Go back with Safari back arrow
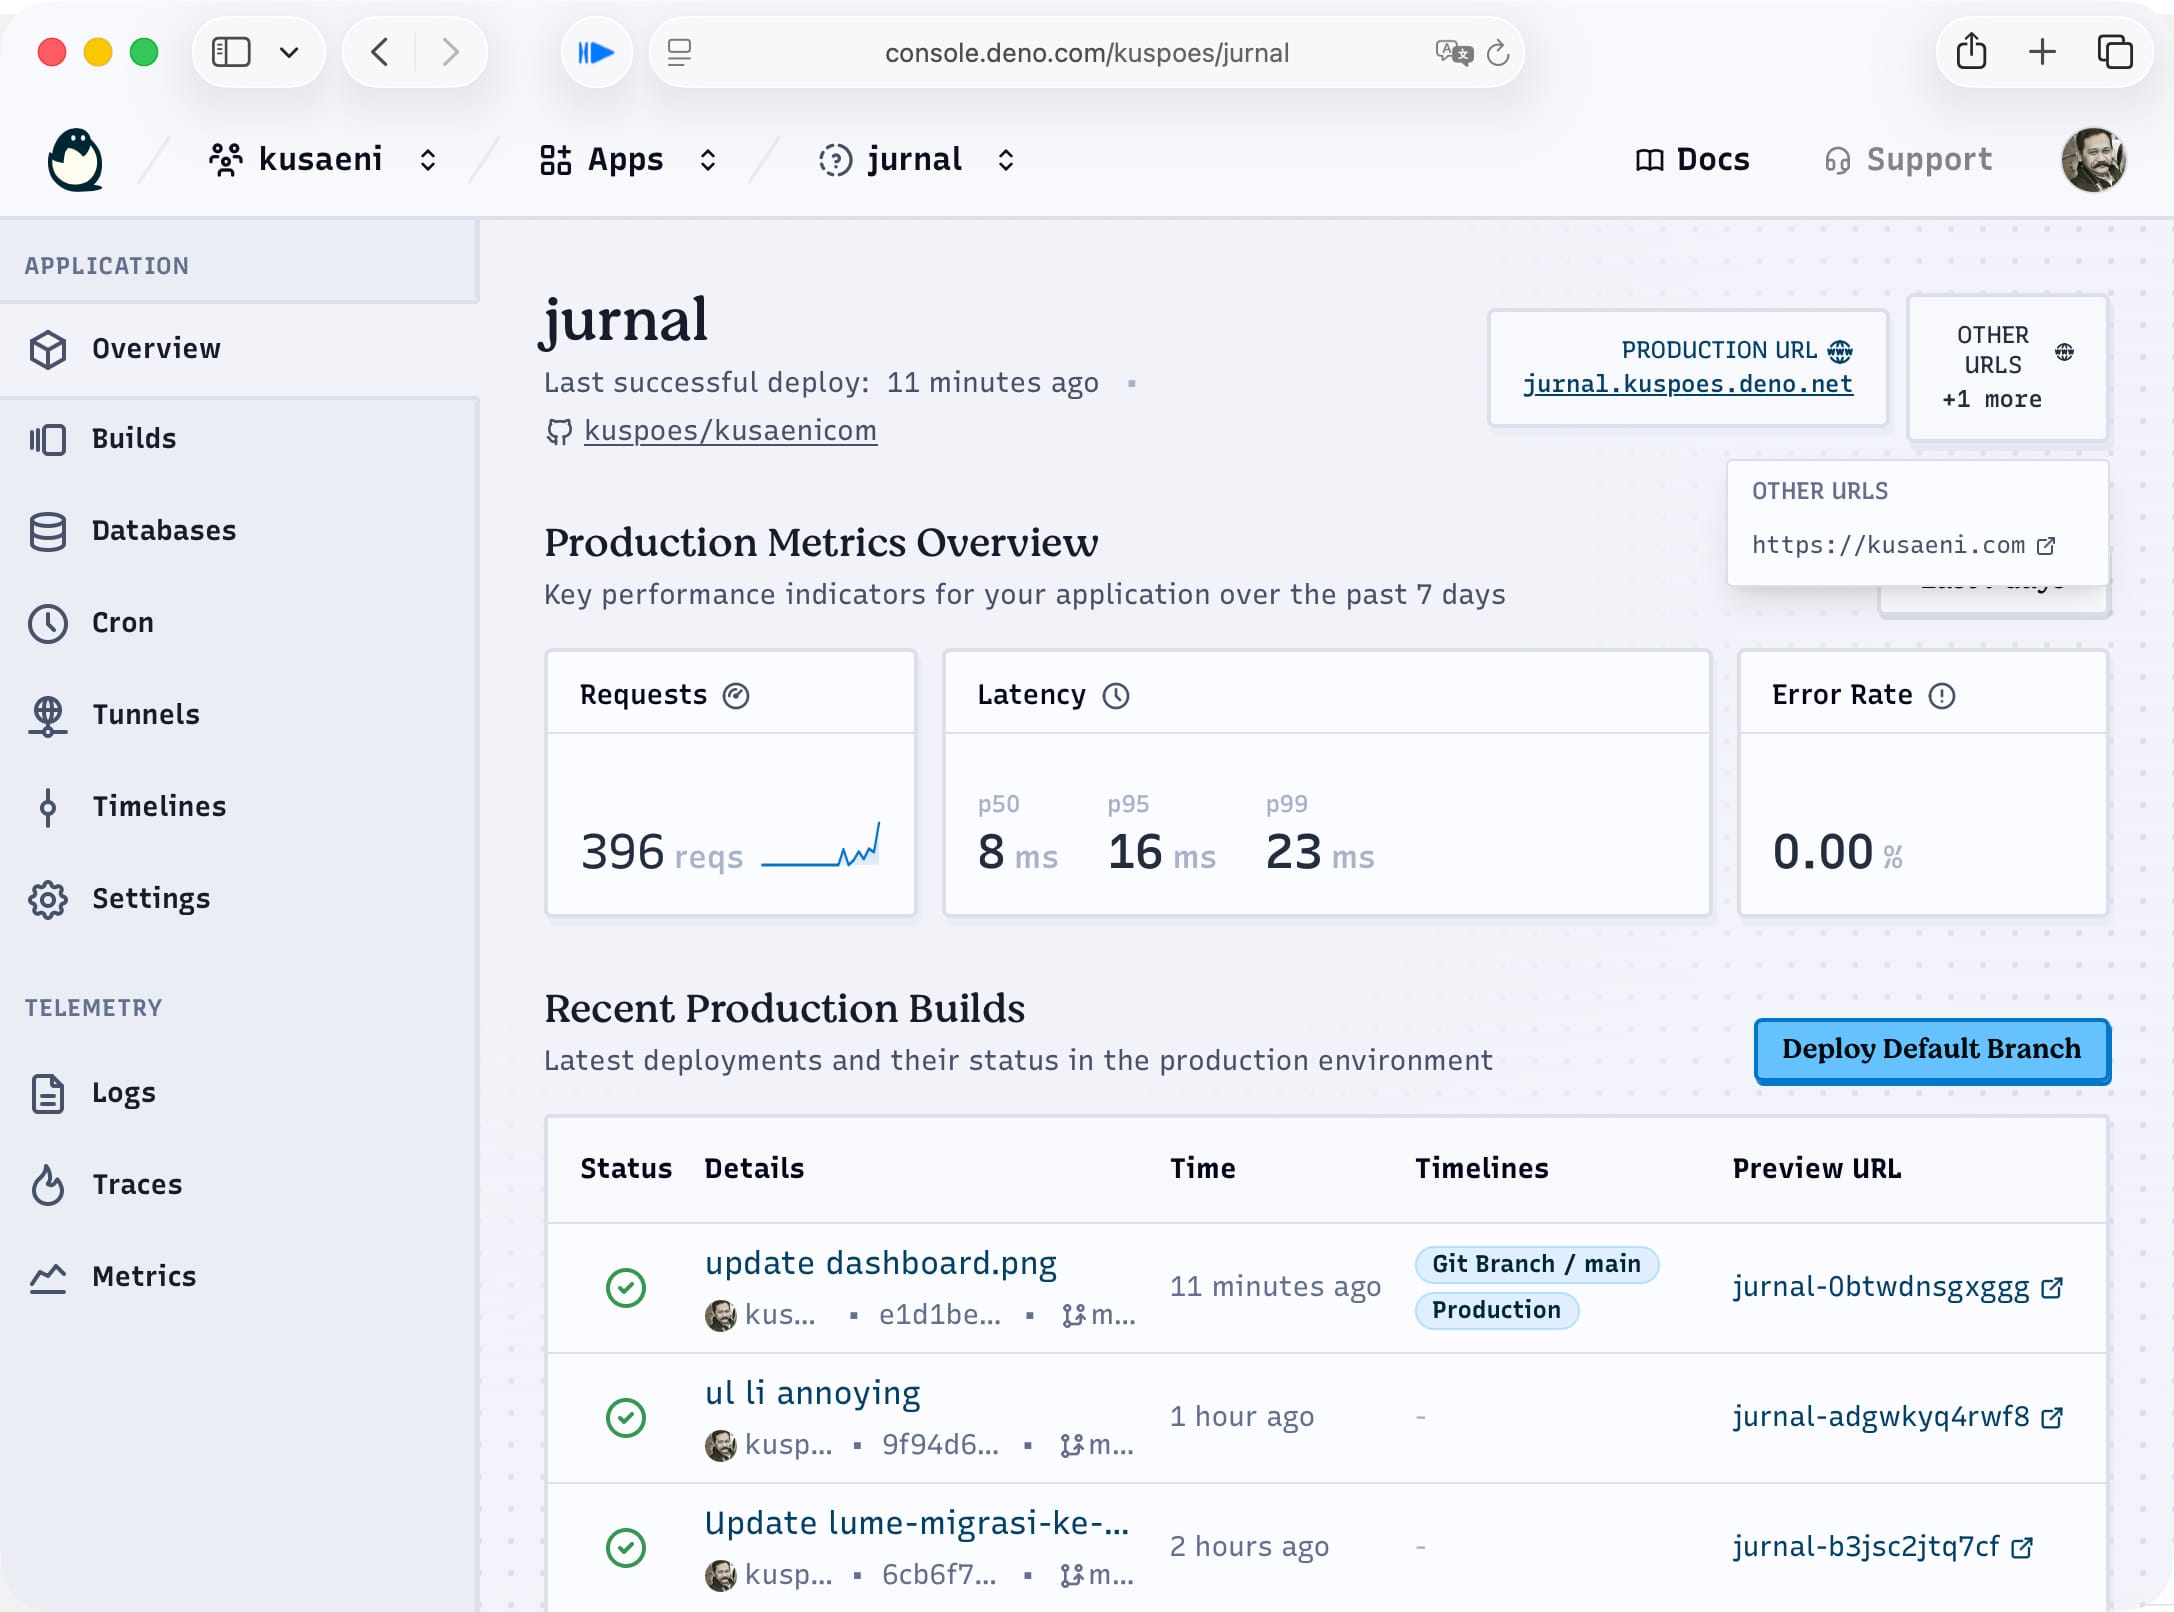Image resolution: width=2174 pixels, height=1612 pixels. click(379, 52)
